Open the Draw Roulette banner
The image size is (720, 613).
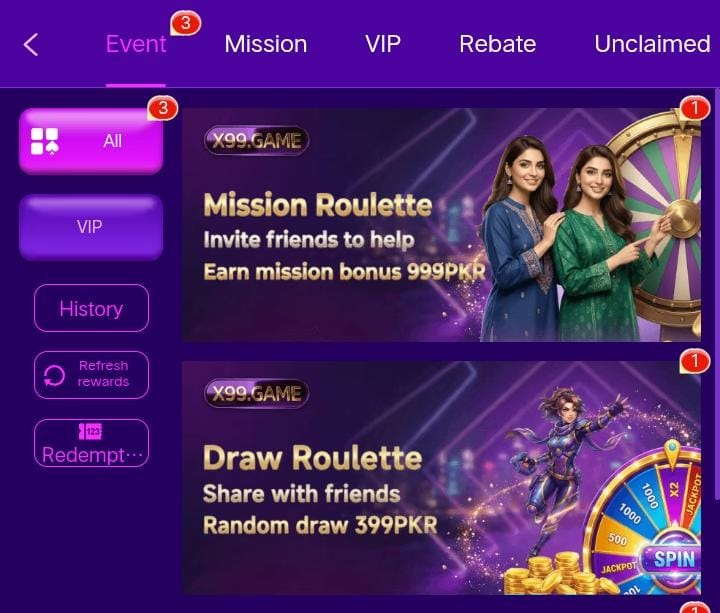click(x=442, y=478)
